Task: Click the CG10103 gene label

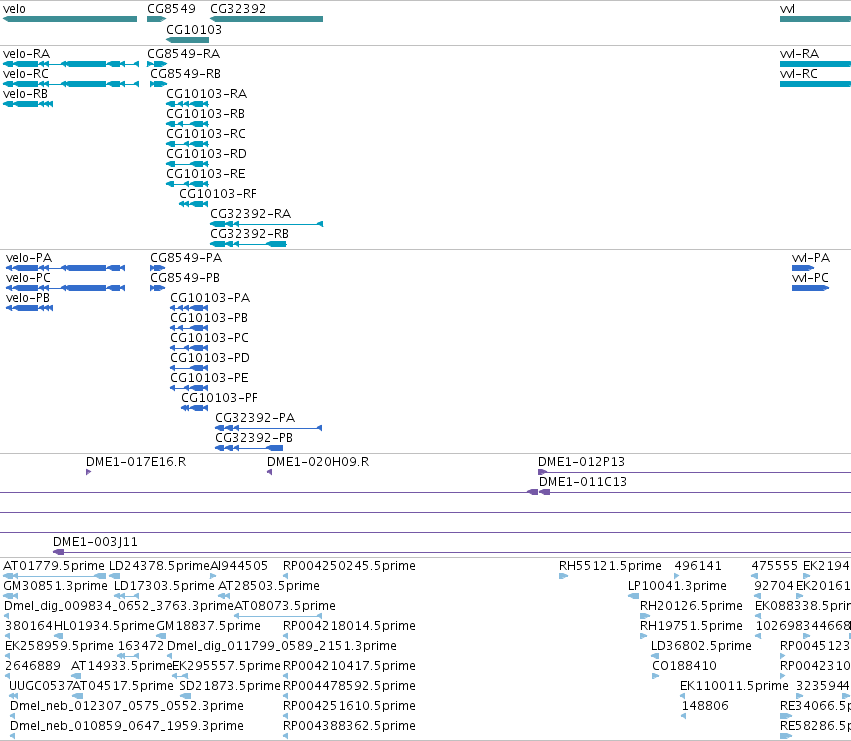Action: 194,29
